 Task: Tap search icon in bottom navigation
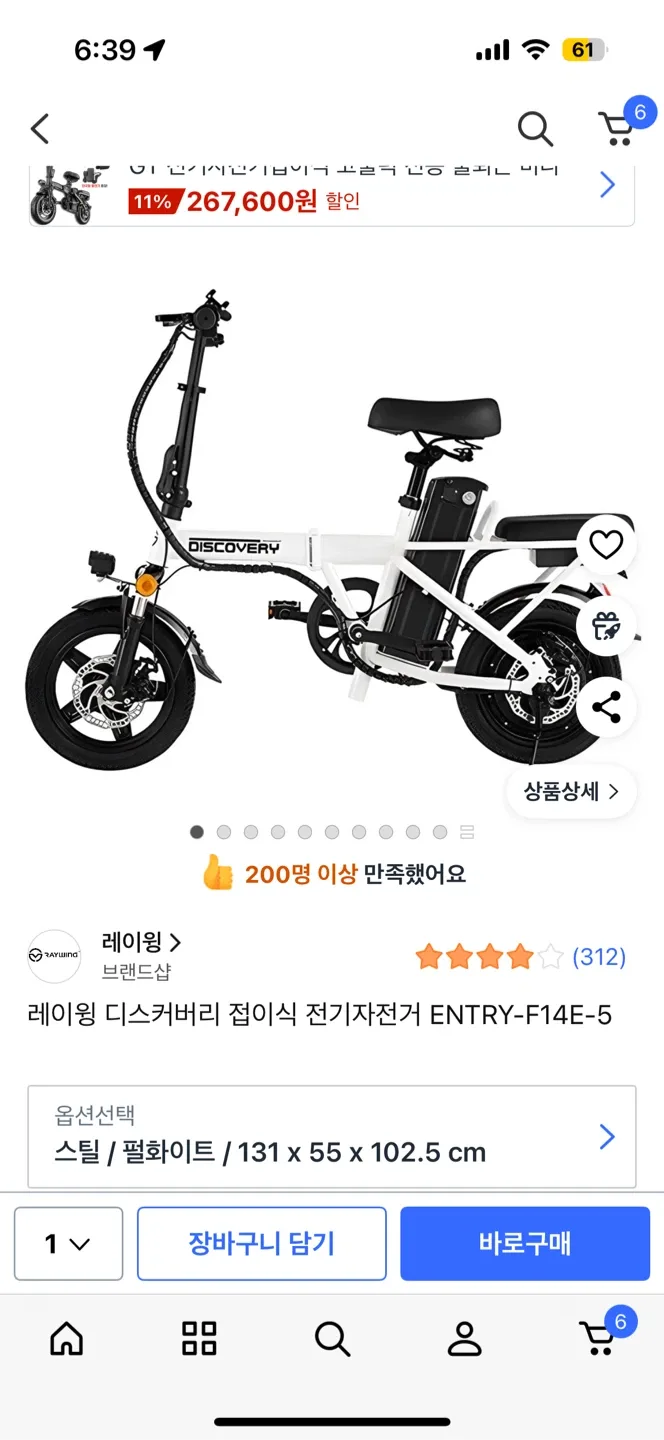tap(332, 1338)
